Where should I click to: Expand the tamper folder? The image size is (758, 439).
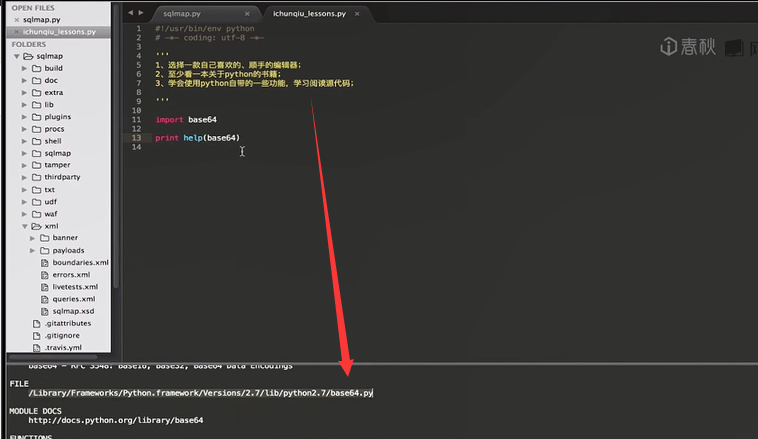click(x=24, y=165)
